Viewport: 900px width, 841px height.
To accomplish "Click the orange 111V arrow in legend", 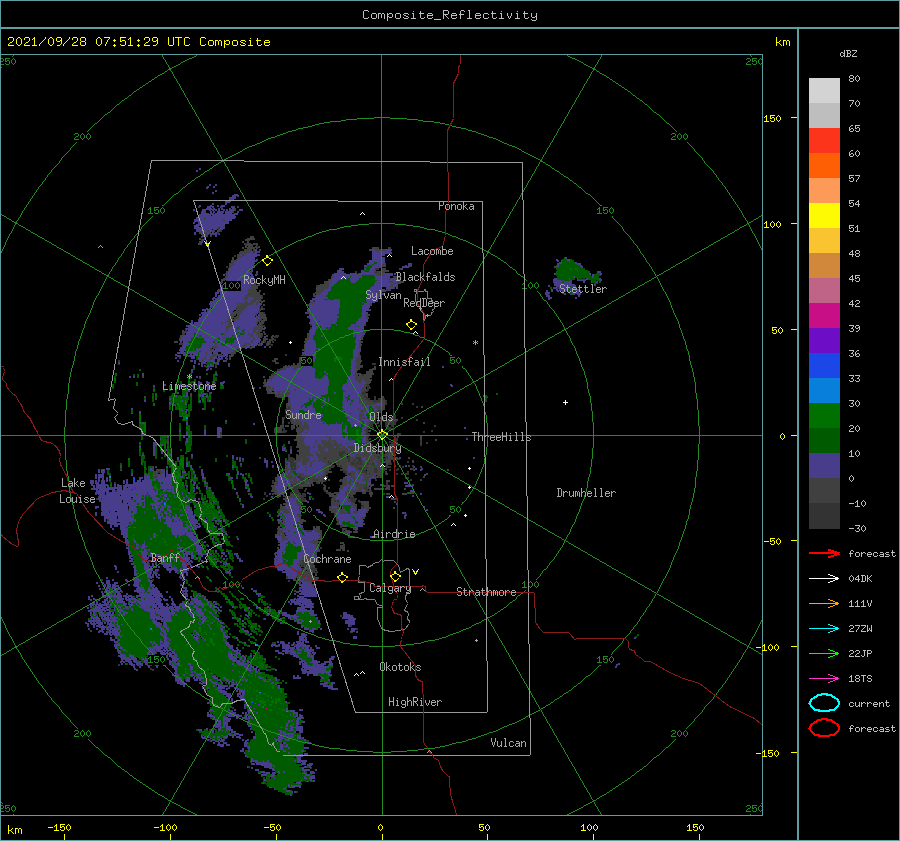I will (824, 603).
